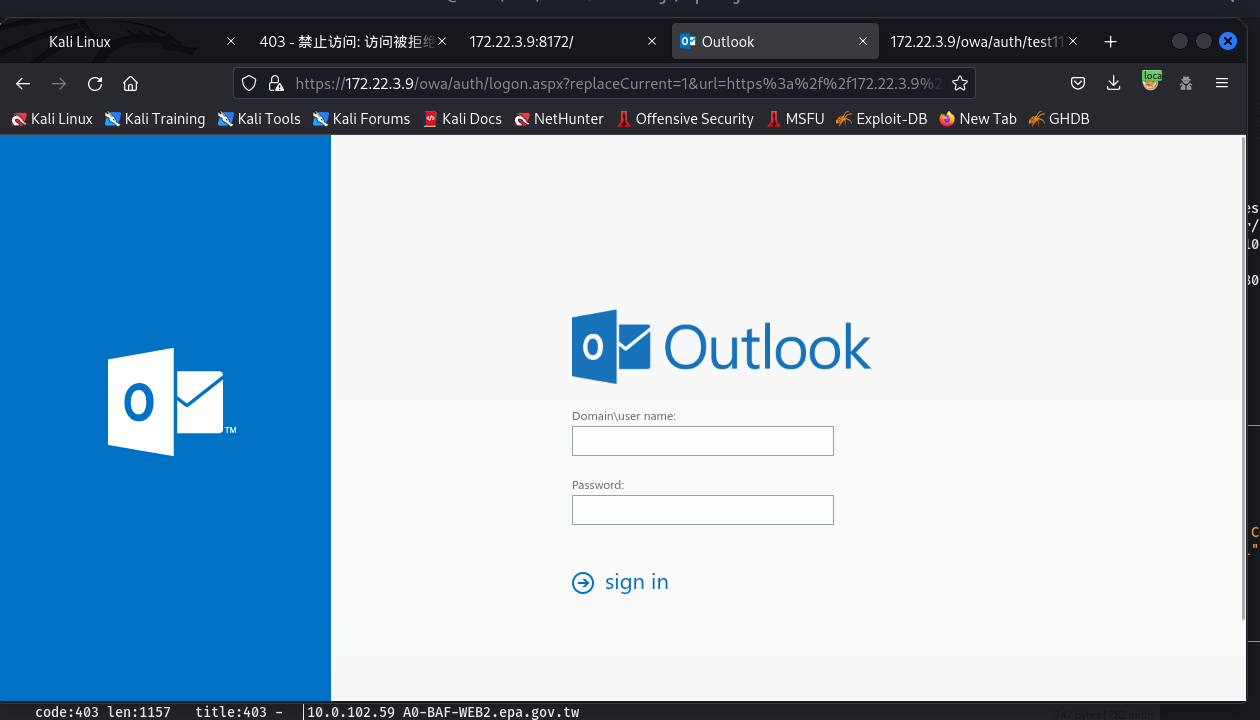Click the A0-BAF-WEB2.epa.gov.tw terminal text
Screen dimensions: 1260x720
[x=491, y=712]
